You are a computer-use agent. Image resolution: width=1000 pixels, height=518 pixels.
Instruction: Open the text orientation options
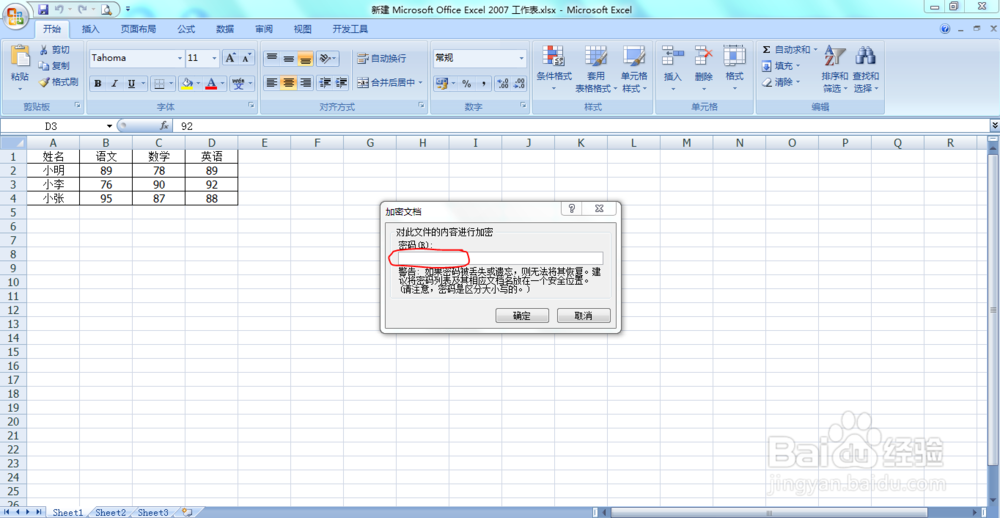click(x=327, y=58)
